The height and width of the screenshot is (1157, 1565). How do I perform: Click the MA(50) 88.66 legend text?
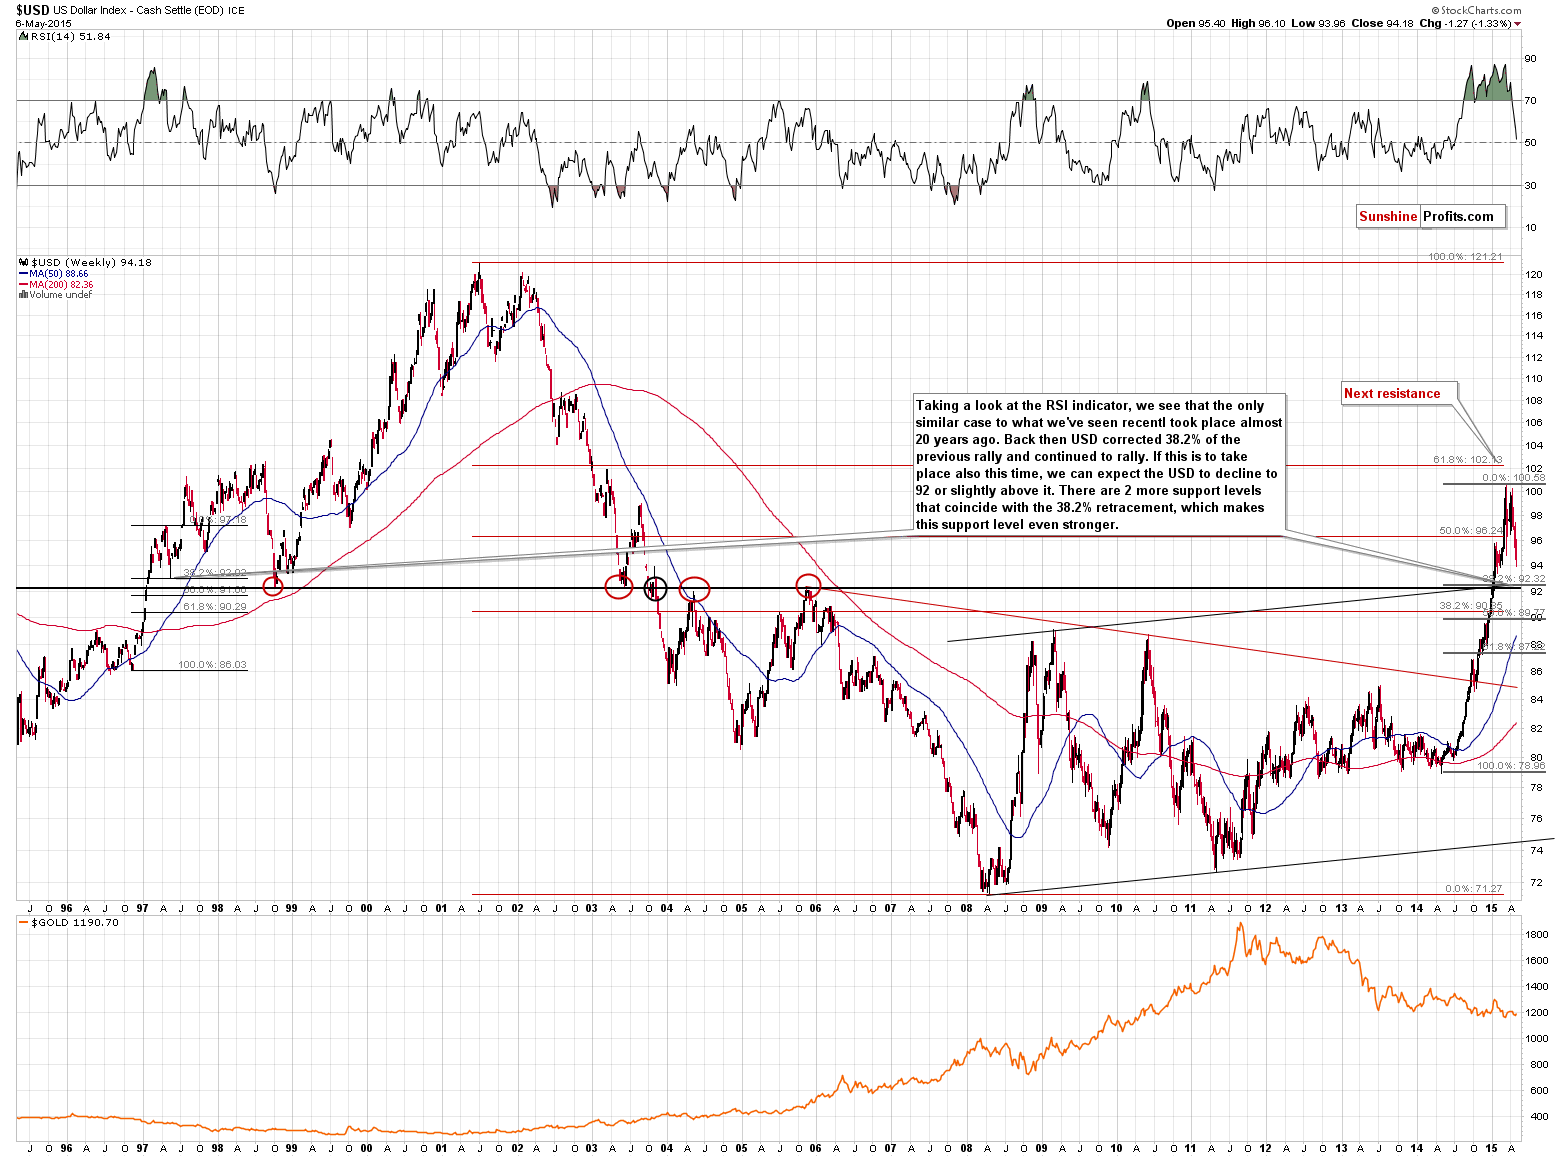[x=59, y=274]
